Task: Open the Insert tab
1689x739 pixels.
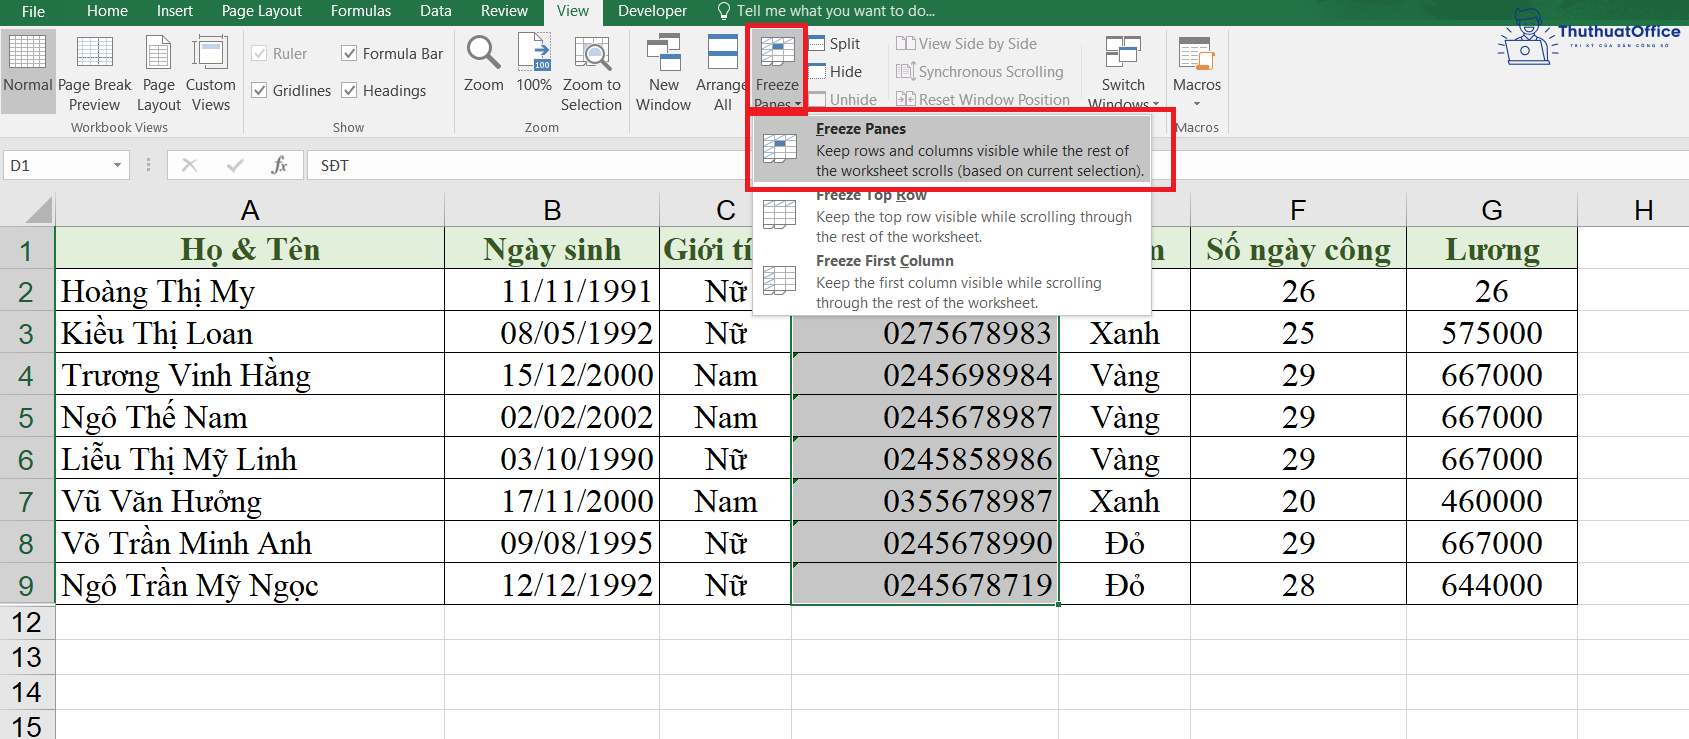Action: click(x=175, y=11)
